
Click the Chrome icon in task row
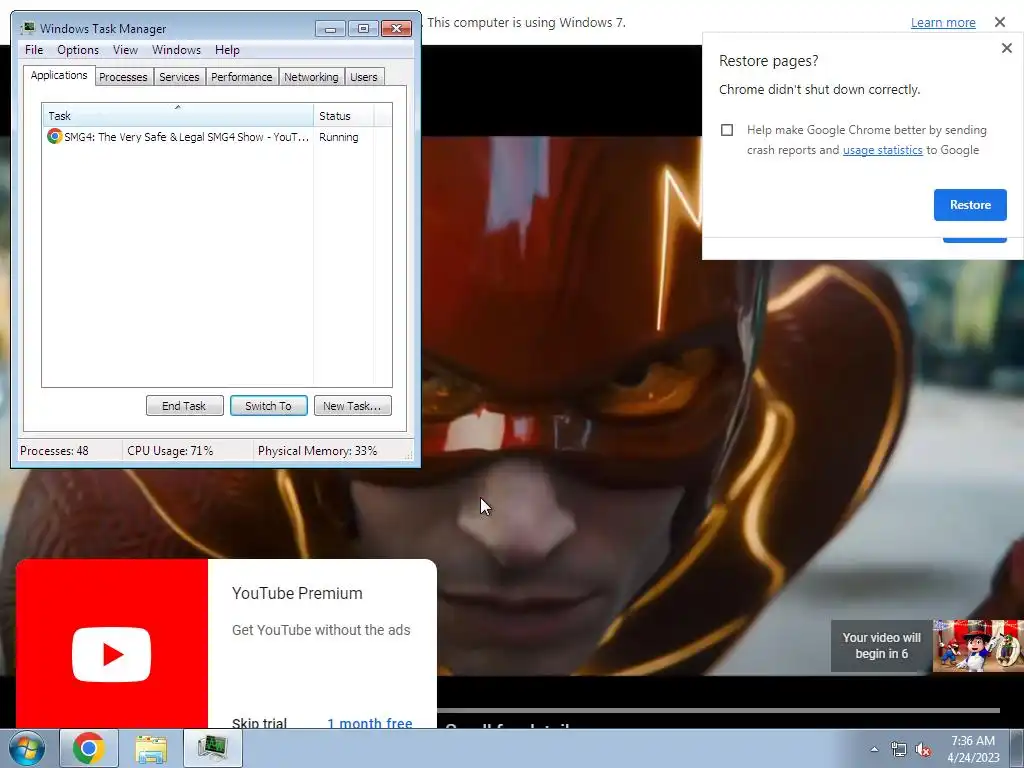[x=54, y=136]
